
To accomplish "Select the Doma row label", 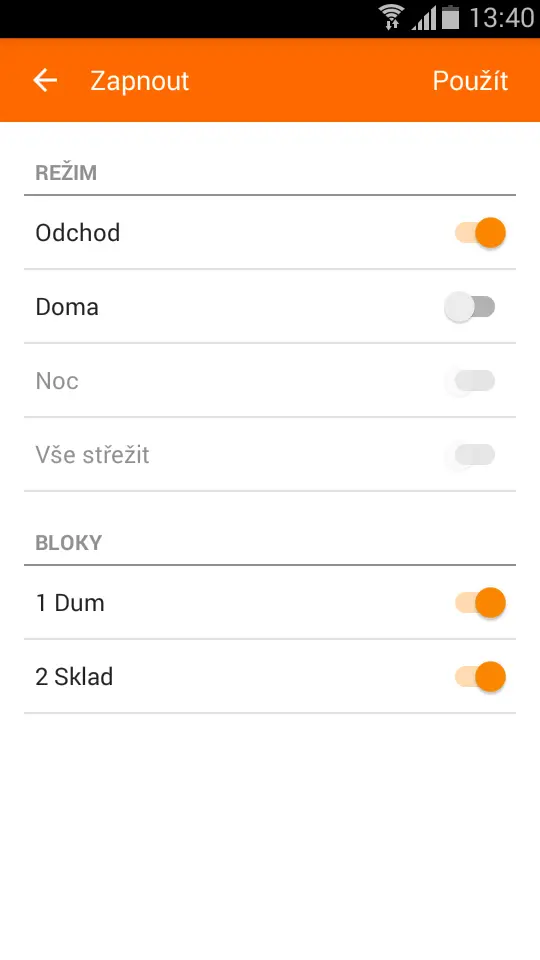I will coord(67,307).
